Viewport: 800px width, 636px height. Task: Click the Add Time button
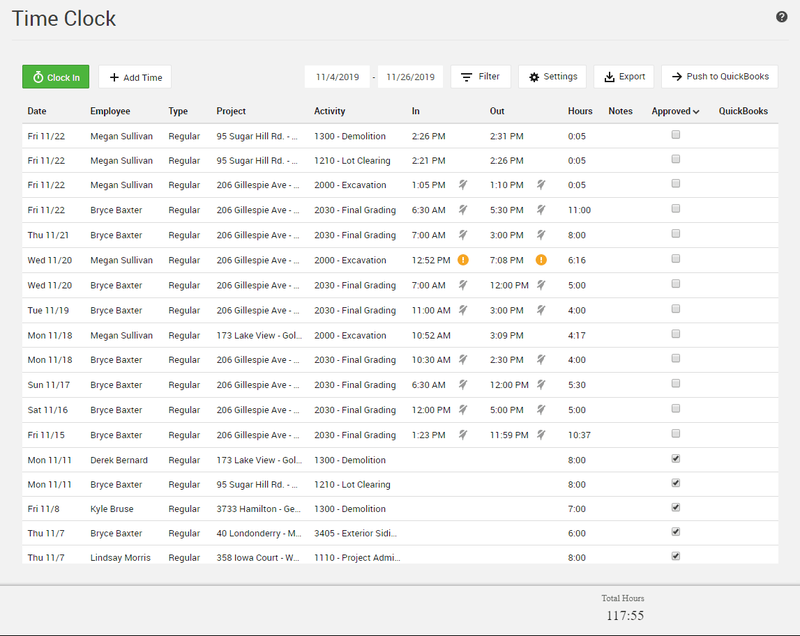point(135,77)
